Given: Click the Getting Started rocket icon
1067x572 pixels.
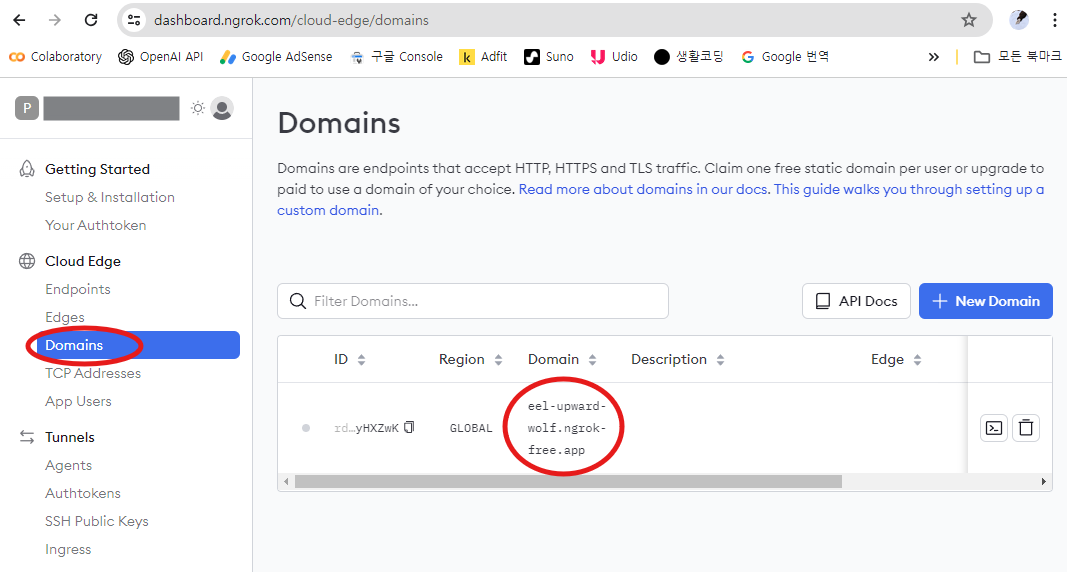Looking at the screenshot, I should click(x=27, y=169).
